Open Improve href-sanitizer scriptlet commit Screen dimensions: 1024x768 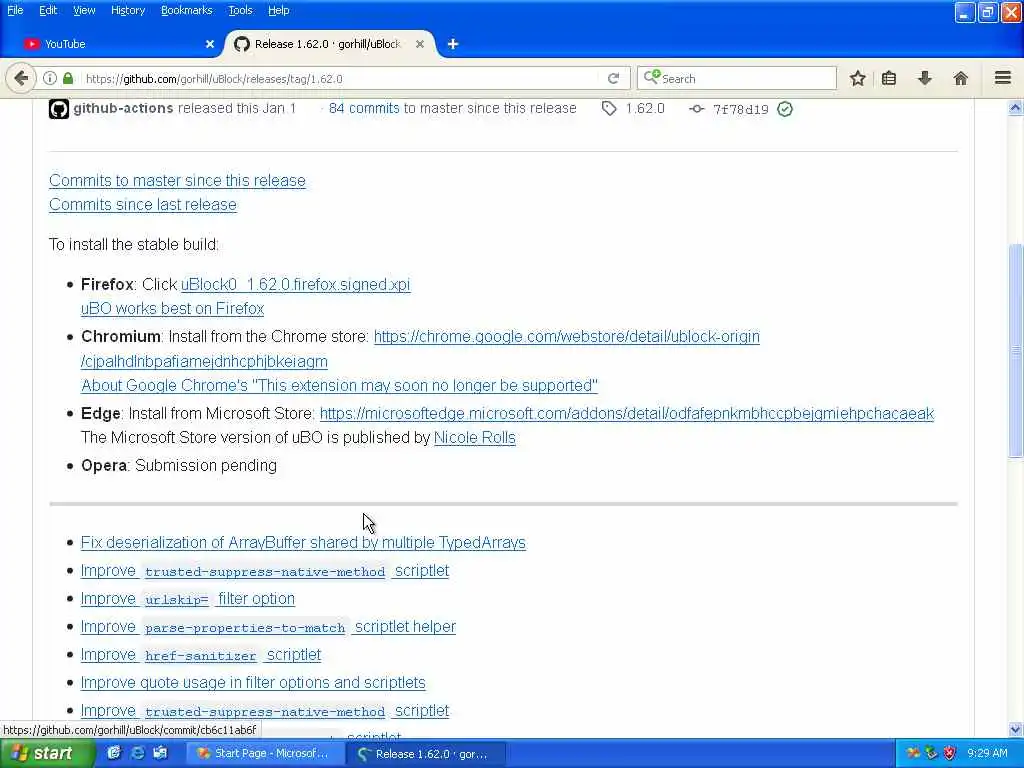point(200,655)
